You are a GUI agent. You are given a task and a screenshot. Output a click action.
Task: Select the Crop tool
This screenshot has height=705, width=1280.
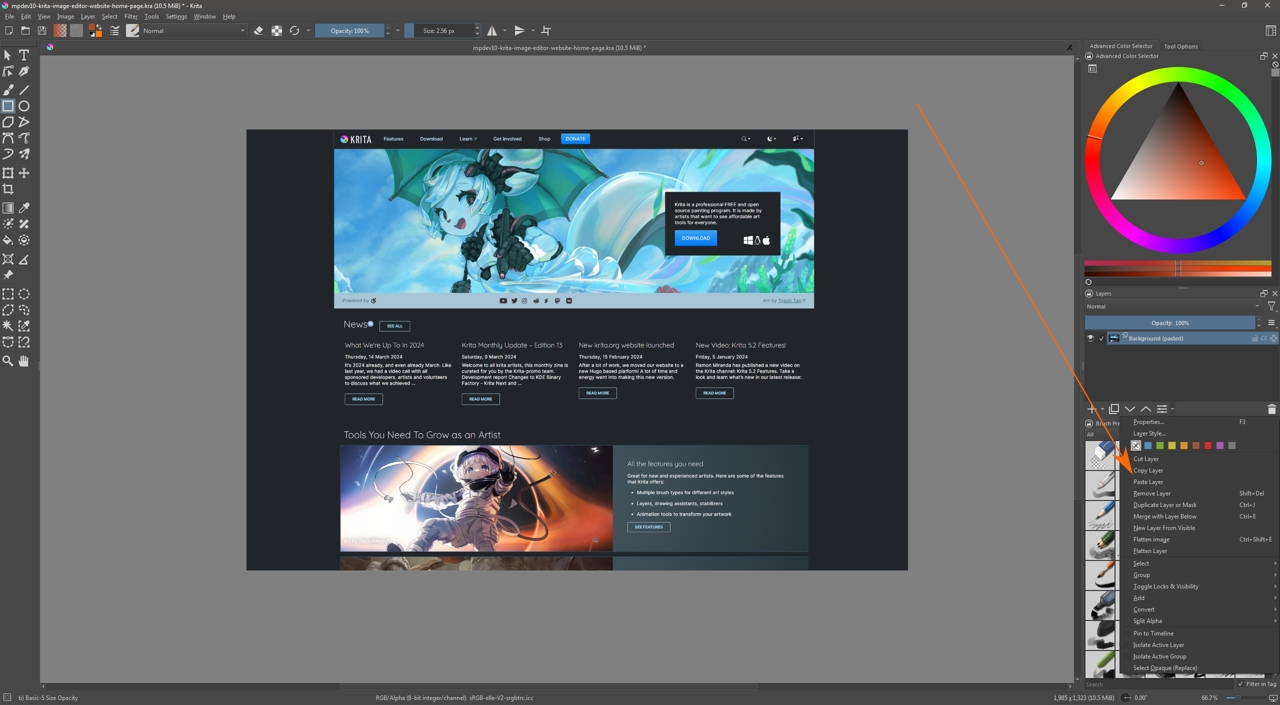click(8, 189)
